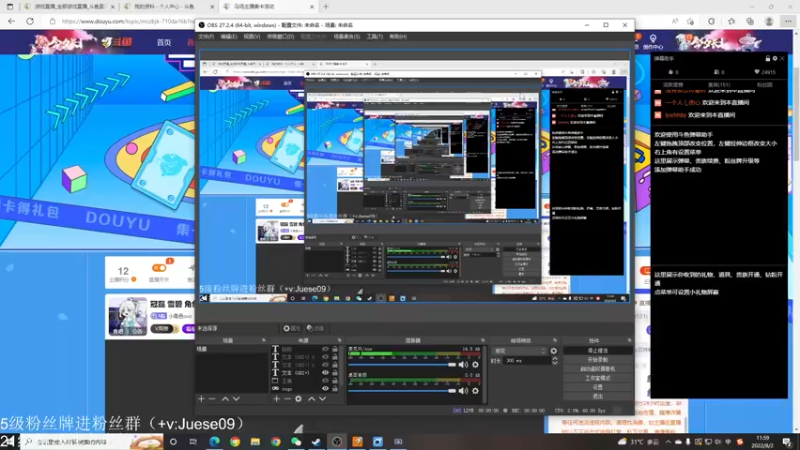Show hidden system tray icons chevron
This screenshot has width=800, height=450.
click(x=668, y=442)
